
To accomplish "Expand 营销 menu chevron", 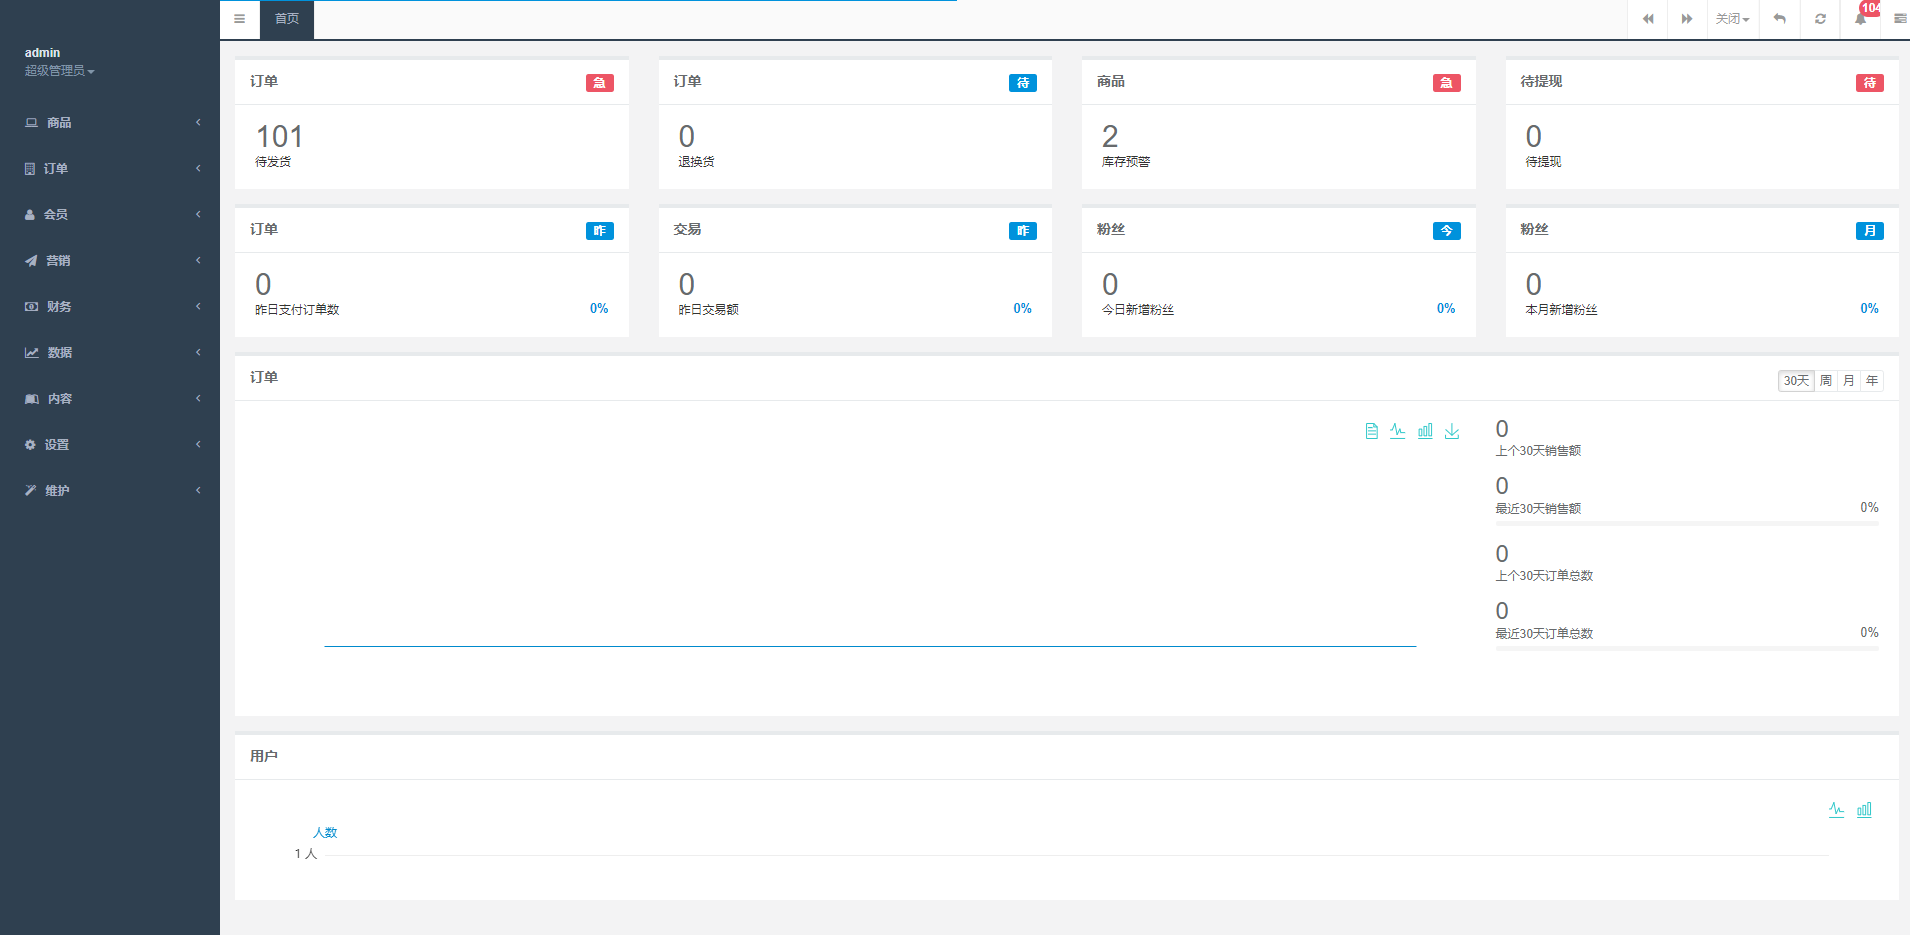I will pyautogui.click(x=198, y=260).
